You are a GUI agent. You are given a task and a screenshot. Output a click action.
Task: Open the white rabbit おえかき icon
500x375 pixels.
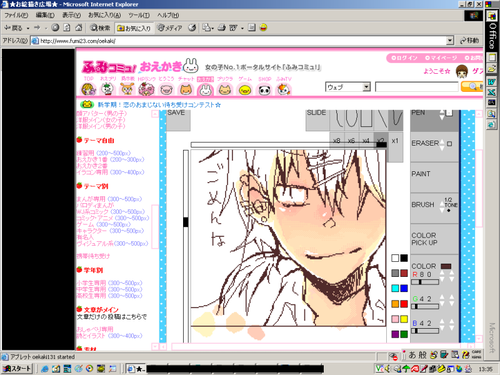tap(205, 89)
